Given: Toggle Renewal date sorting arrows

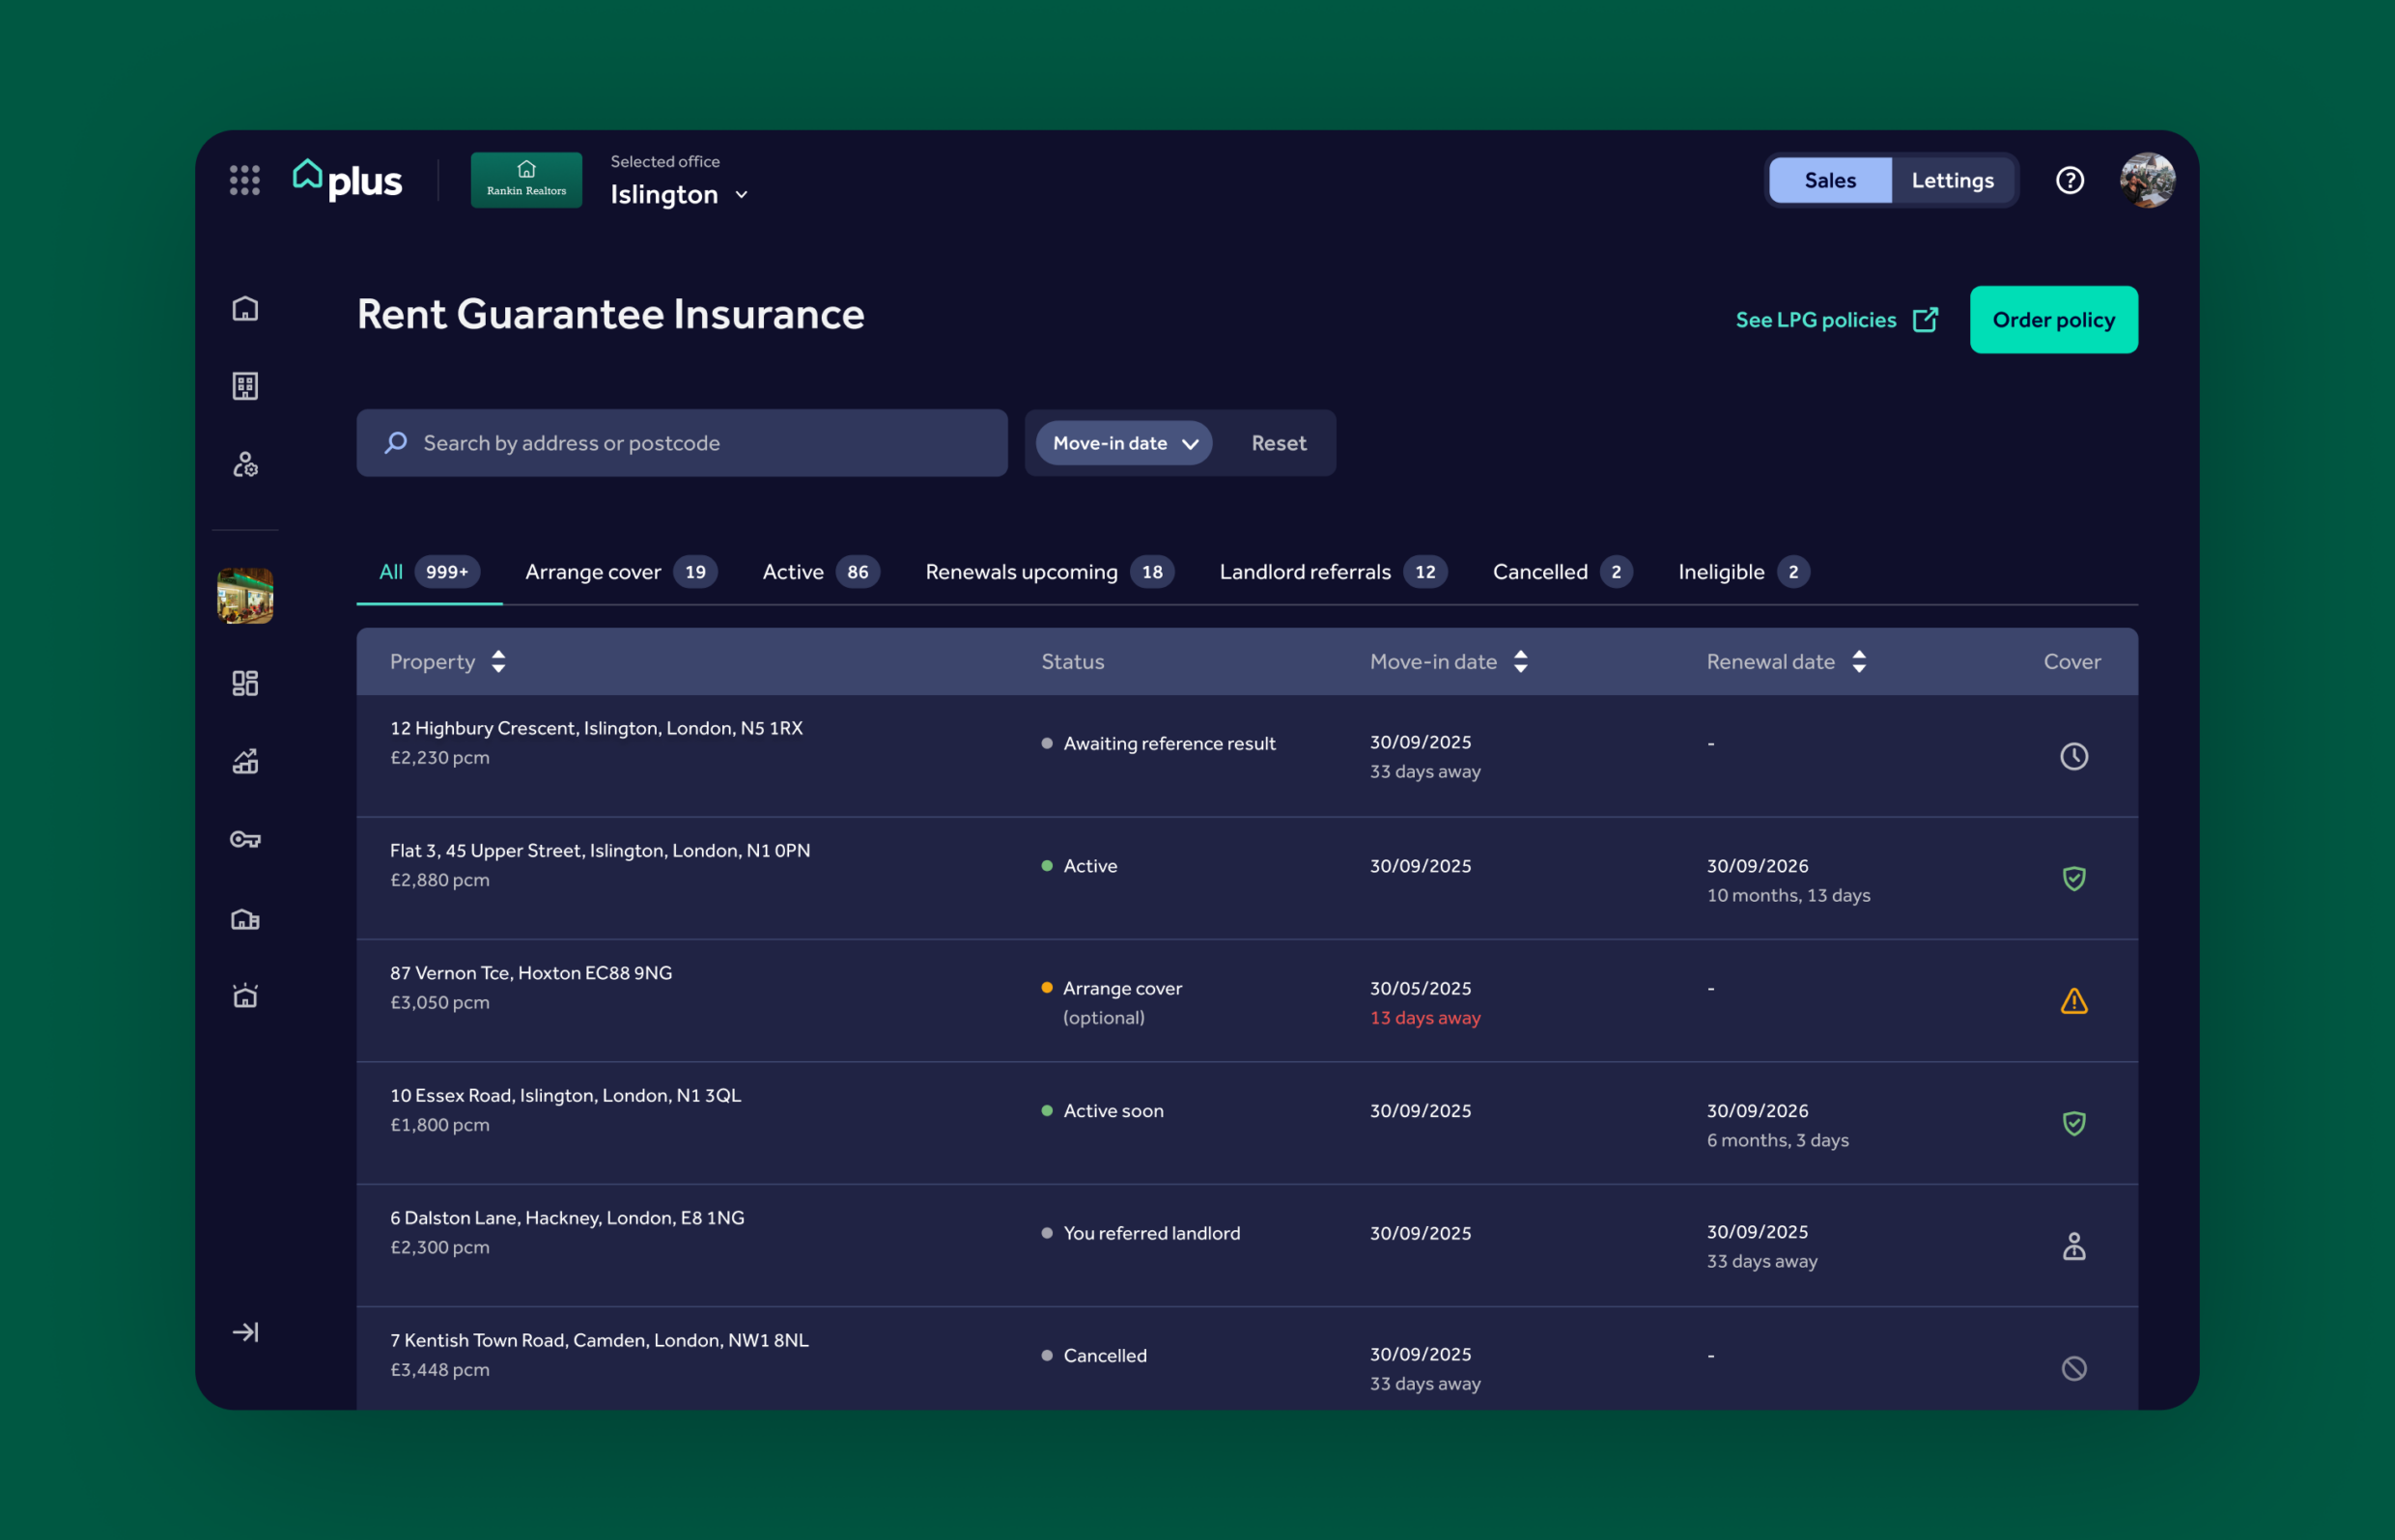Looking at the screenshot, I should (1860, 661).
